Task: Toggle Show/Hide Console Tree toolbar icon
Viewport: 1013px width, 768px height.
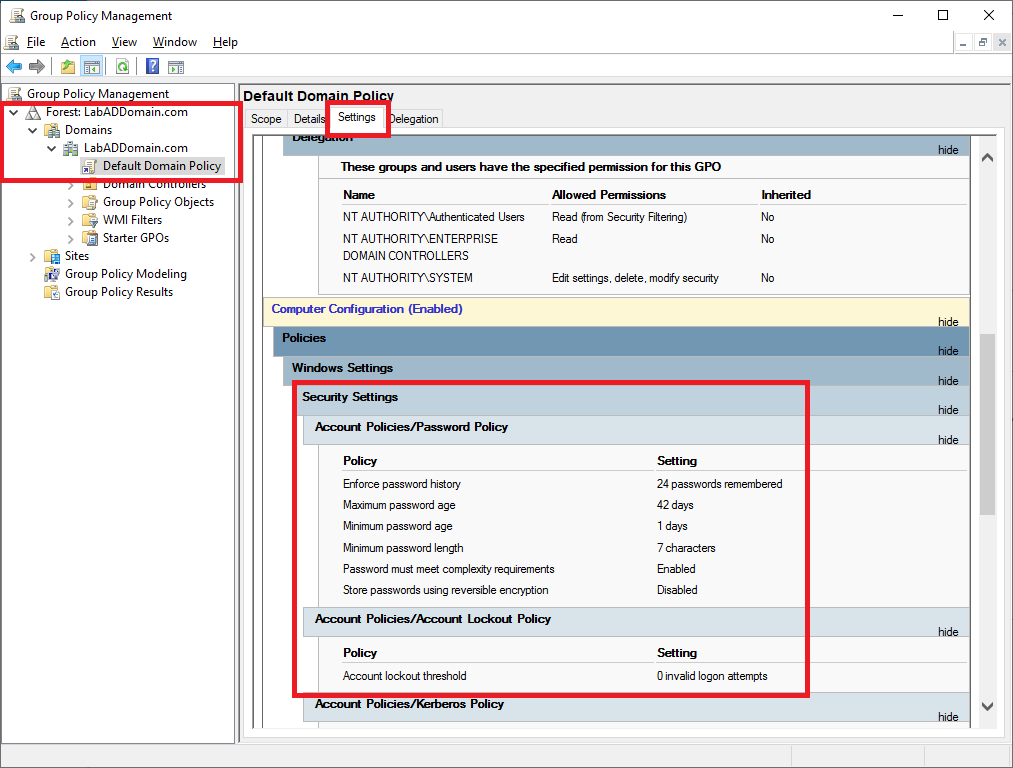Action: point(91,67)
